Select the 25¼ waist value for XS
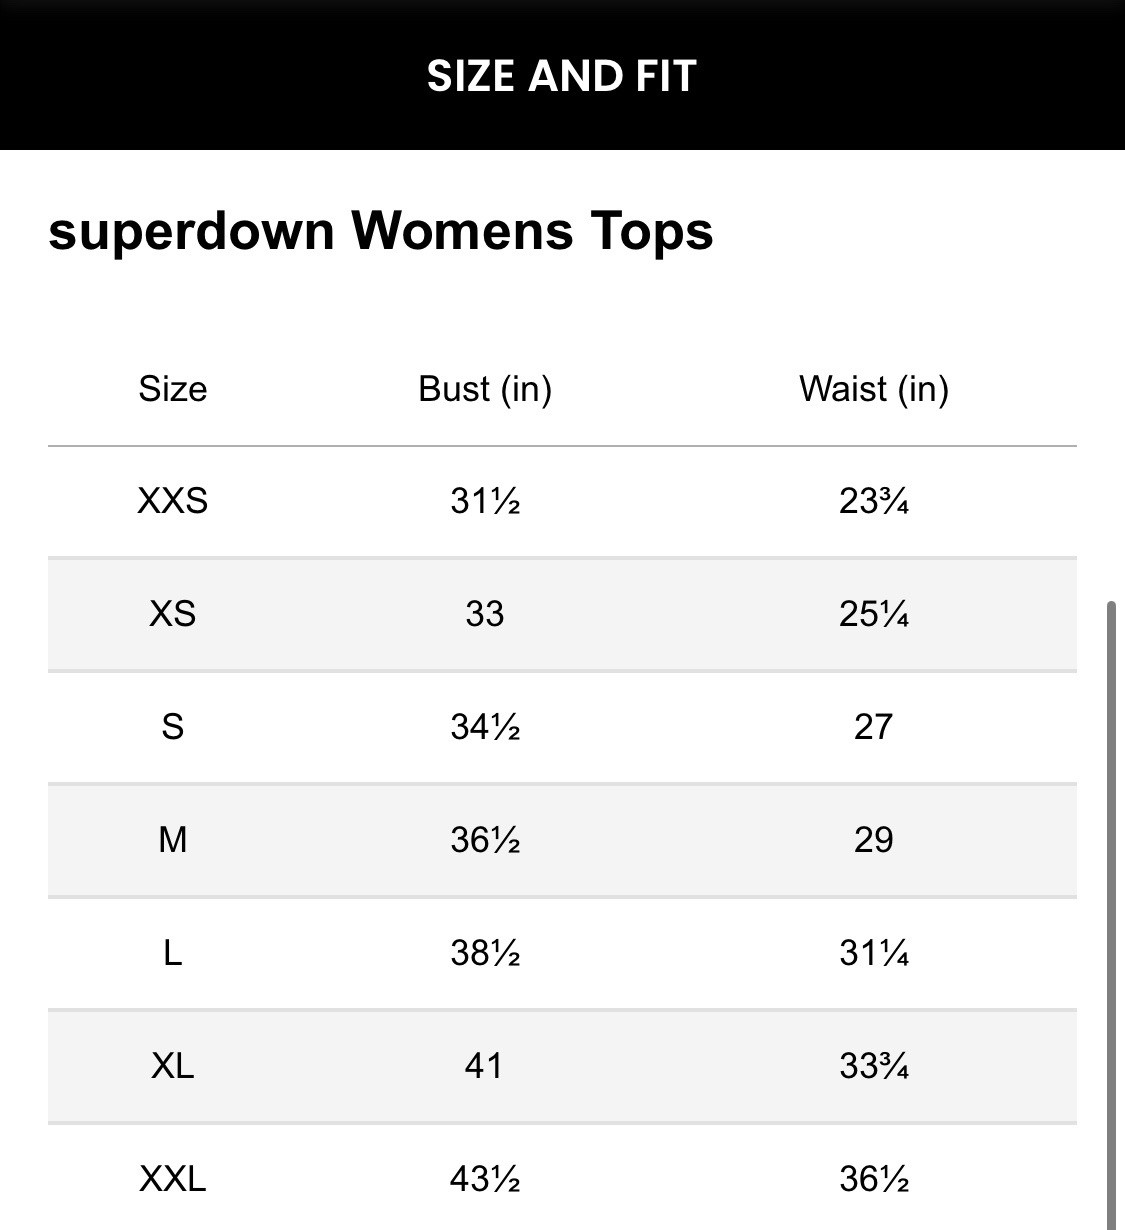1125x1230 pixels. point(873,613)
